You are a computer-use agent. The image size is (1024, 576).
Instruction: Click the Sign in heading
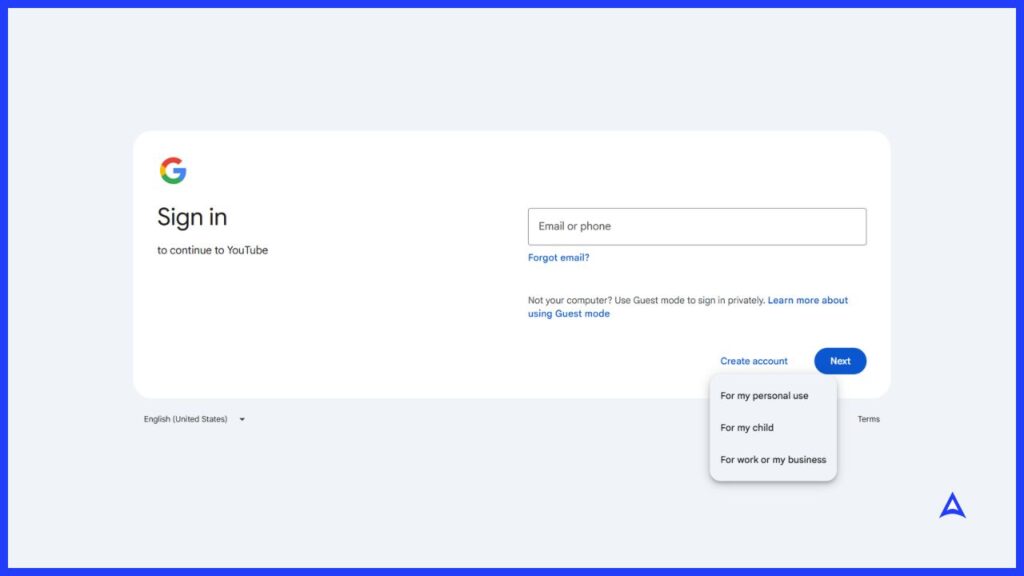(x=192, y=217)
